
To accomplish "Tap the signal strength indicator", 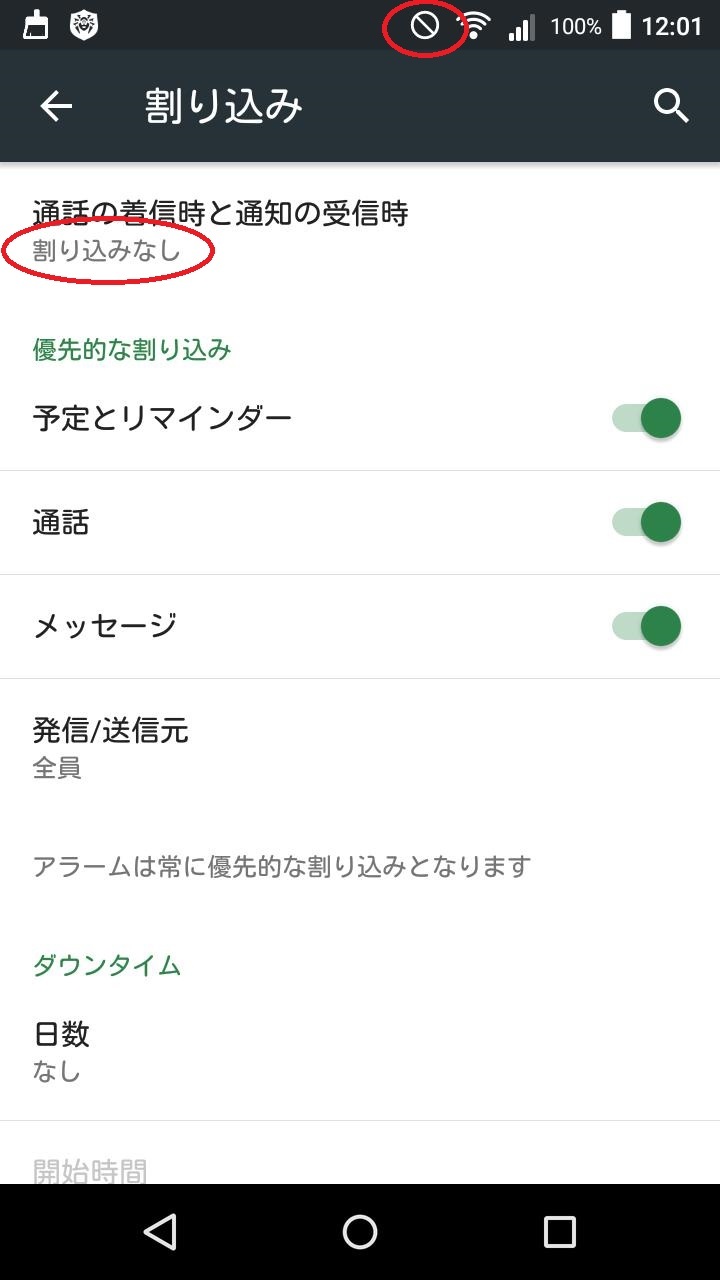I will tap(520, 27).
